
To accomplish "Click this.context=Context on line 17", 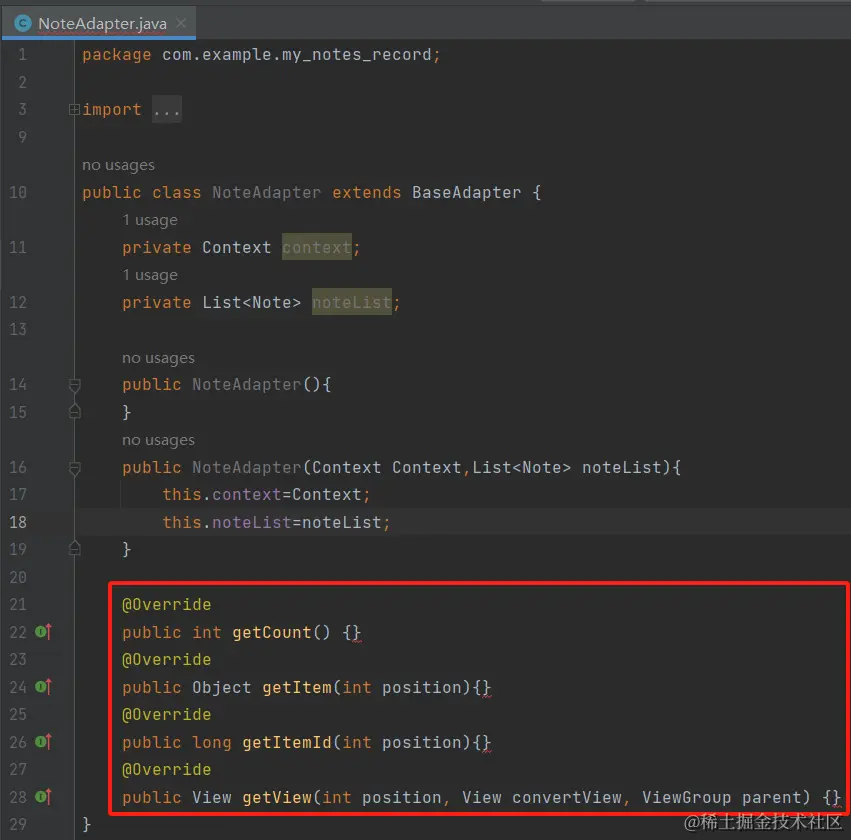I will click(262, 495).
